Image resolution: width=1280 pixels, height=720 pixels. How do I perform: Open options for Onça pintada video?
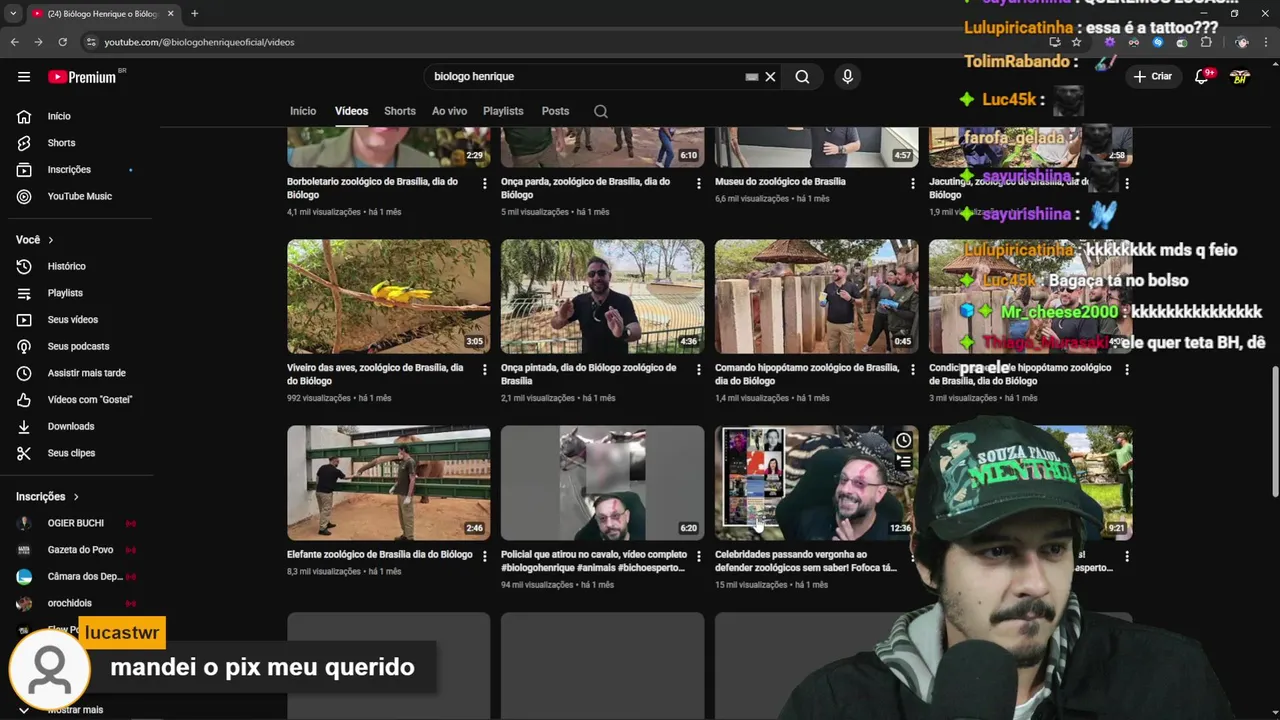[699, 370]
